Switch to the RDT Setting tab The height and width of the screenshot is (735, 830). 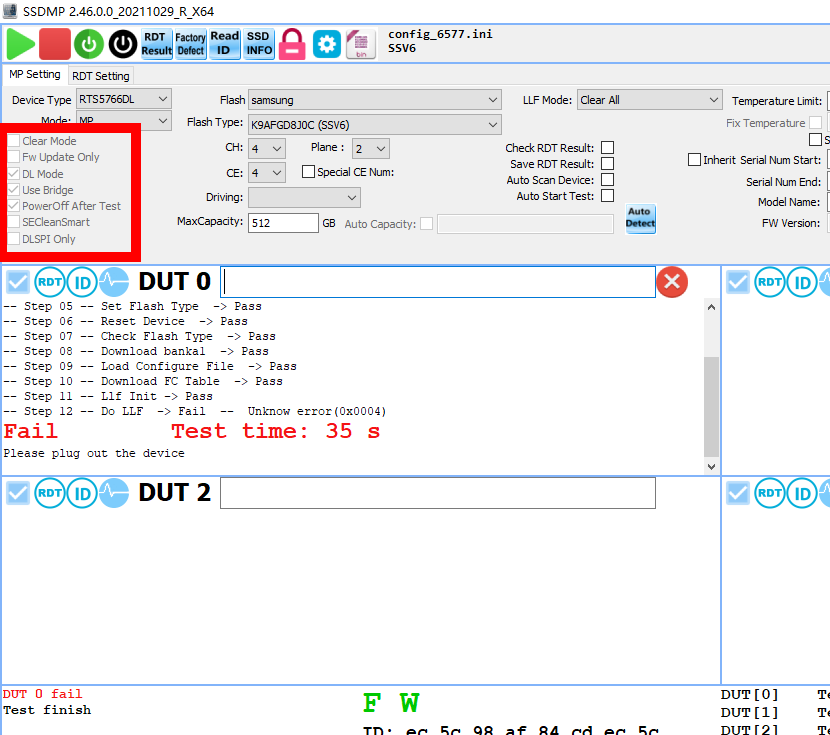(x=100, y=76)
